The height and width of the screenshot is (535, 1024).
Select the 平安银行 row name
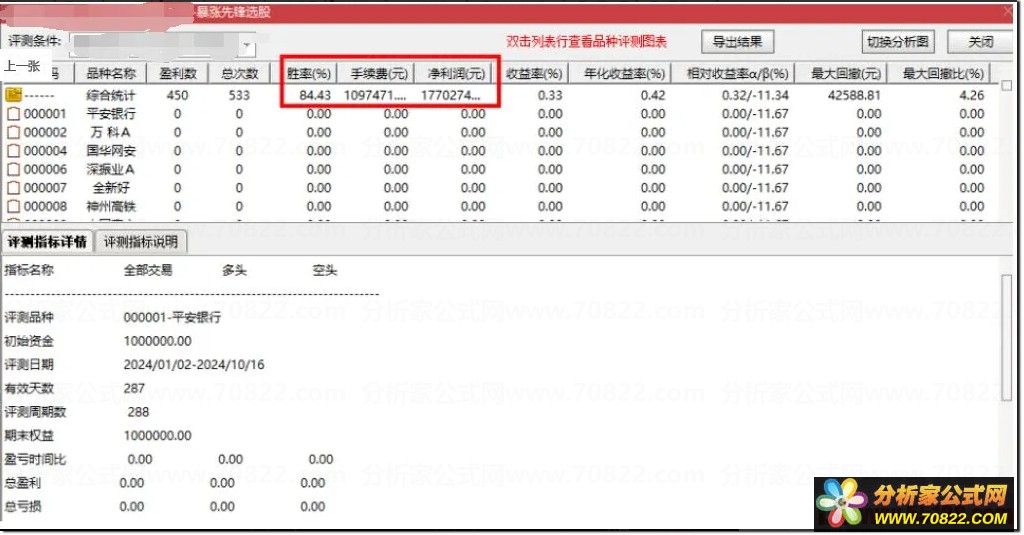111,114
